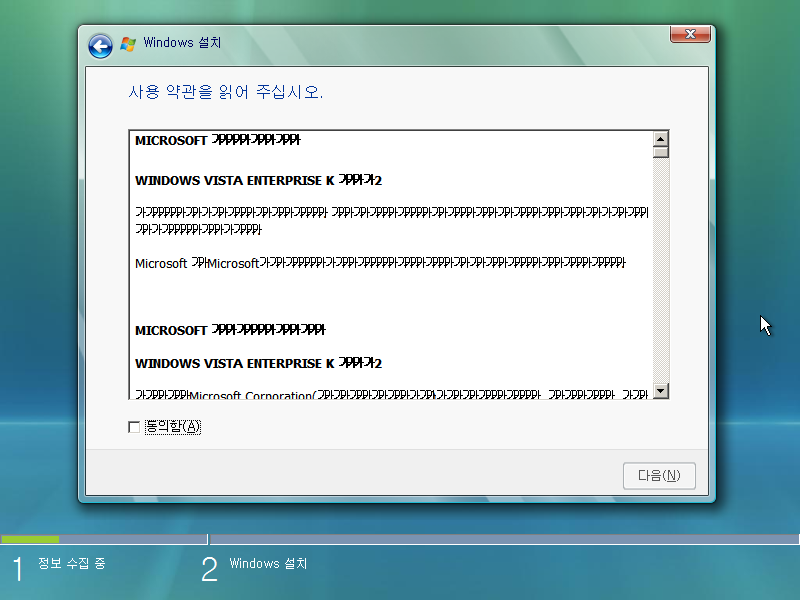Viewport: 800px width, 600px height.
Task: Click step 2 Windows 설치 label
Action: pyautogui.click(x=268, y=563)
